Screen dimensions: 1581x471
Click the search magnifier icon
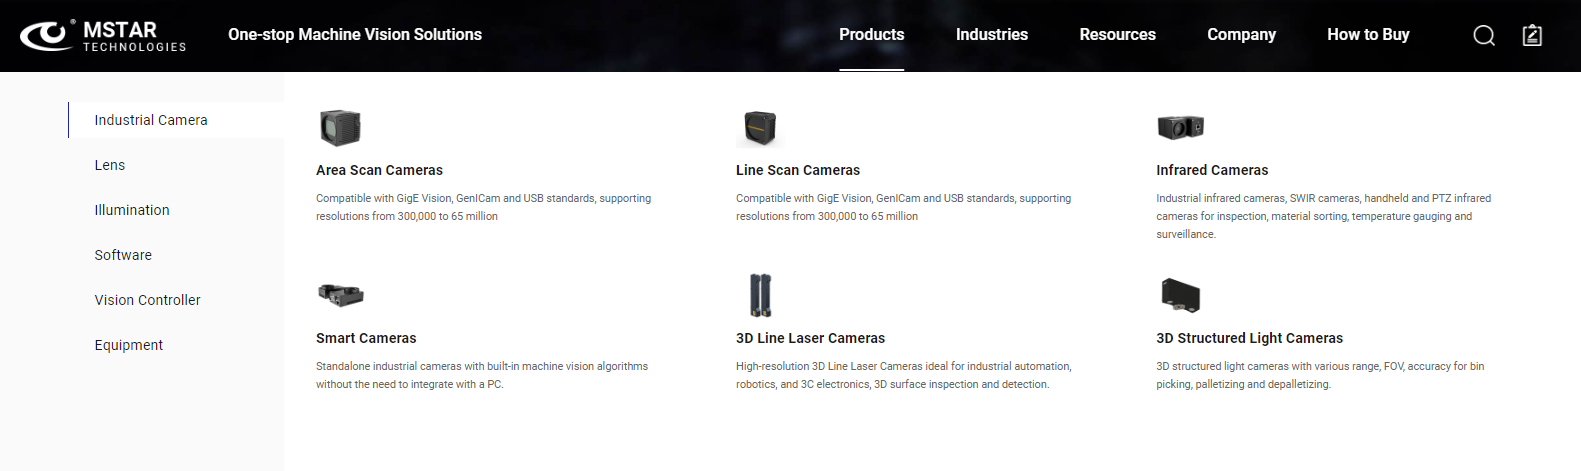(1484, 36)
